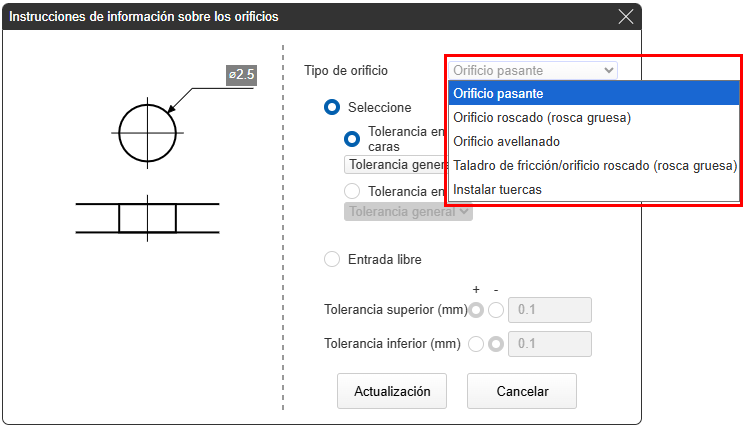Click the 'Actualización' button

point(392,391)
